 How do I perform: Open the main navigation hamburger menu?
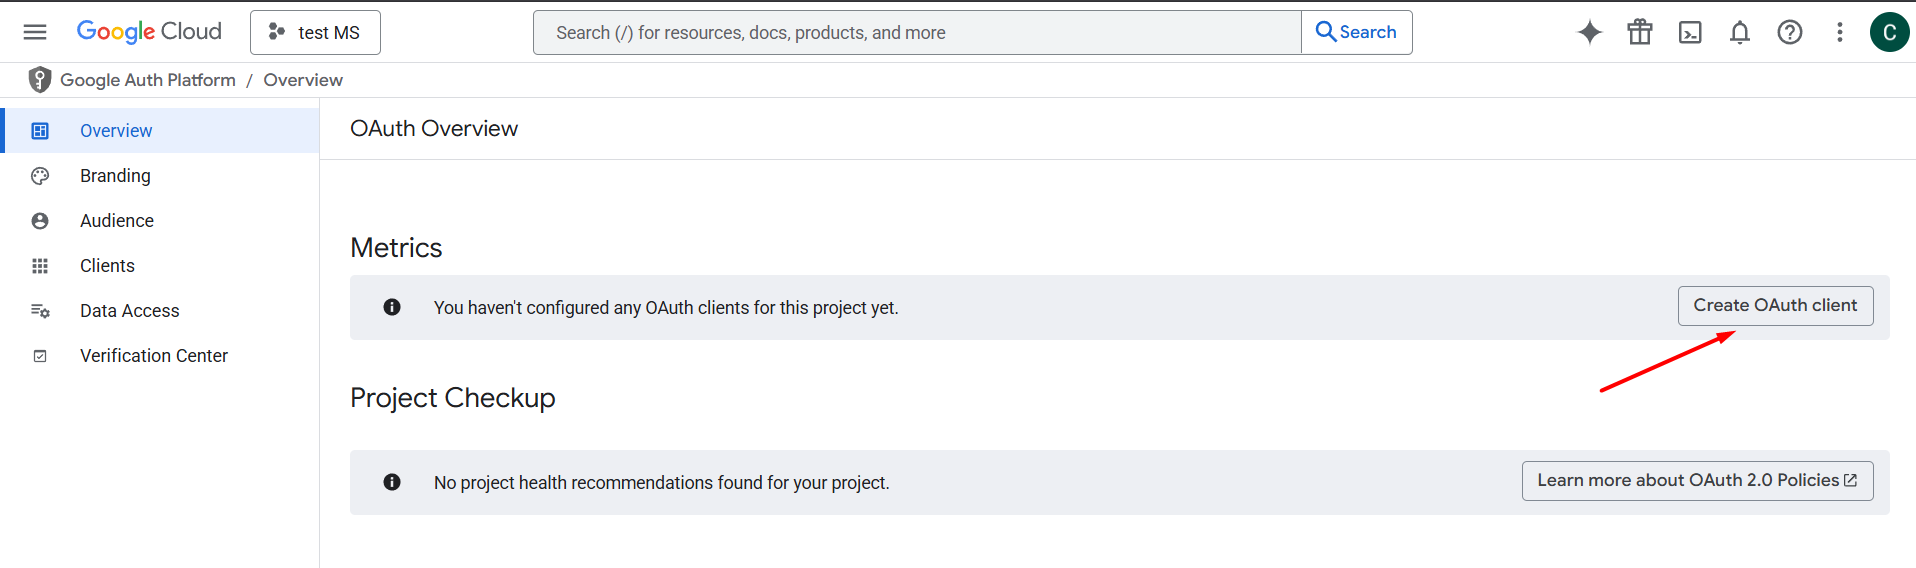click(35, 32)
